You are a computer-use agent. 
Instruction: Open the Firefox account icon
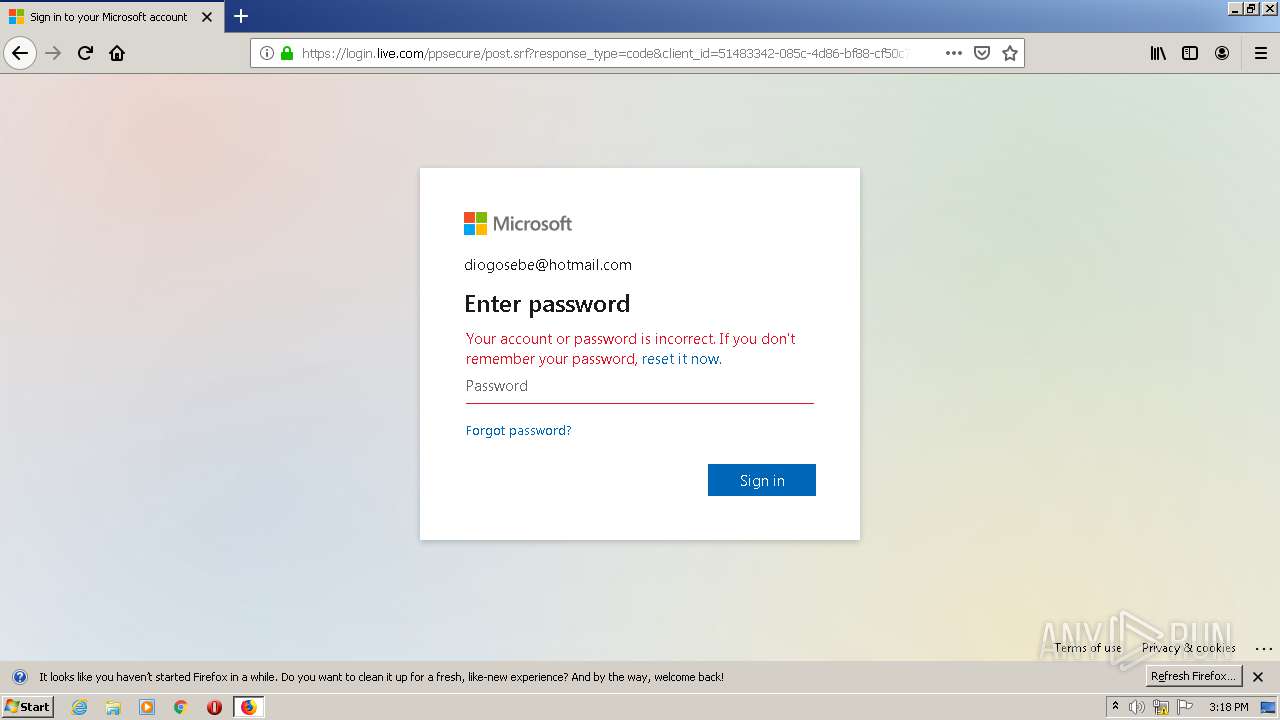tap(1222, 53)
